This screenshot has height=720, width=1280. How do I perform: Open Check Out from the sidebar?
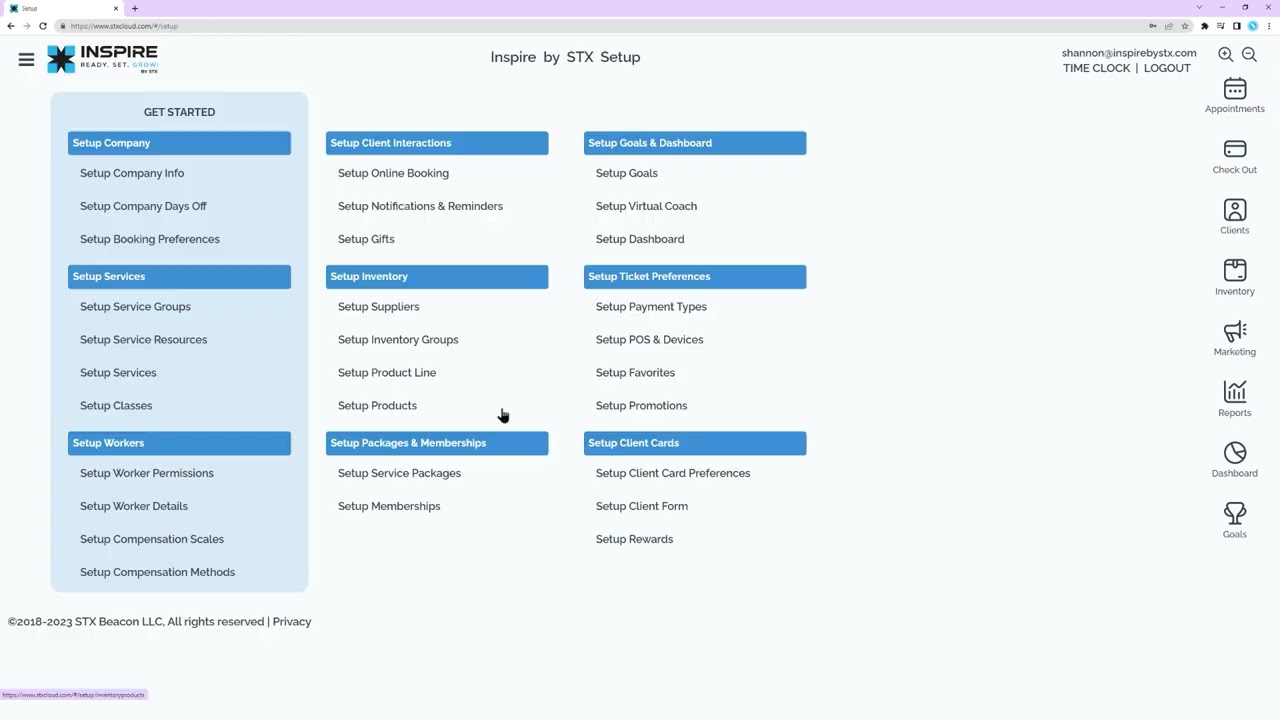1235,157
